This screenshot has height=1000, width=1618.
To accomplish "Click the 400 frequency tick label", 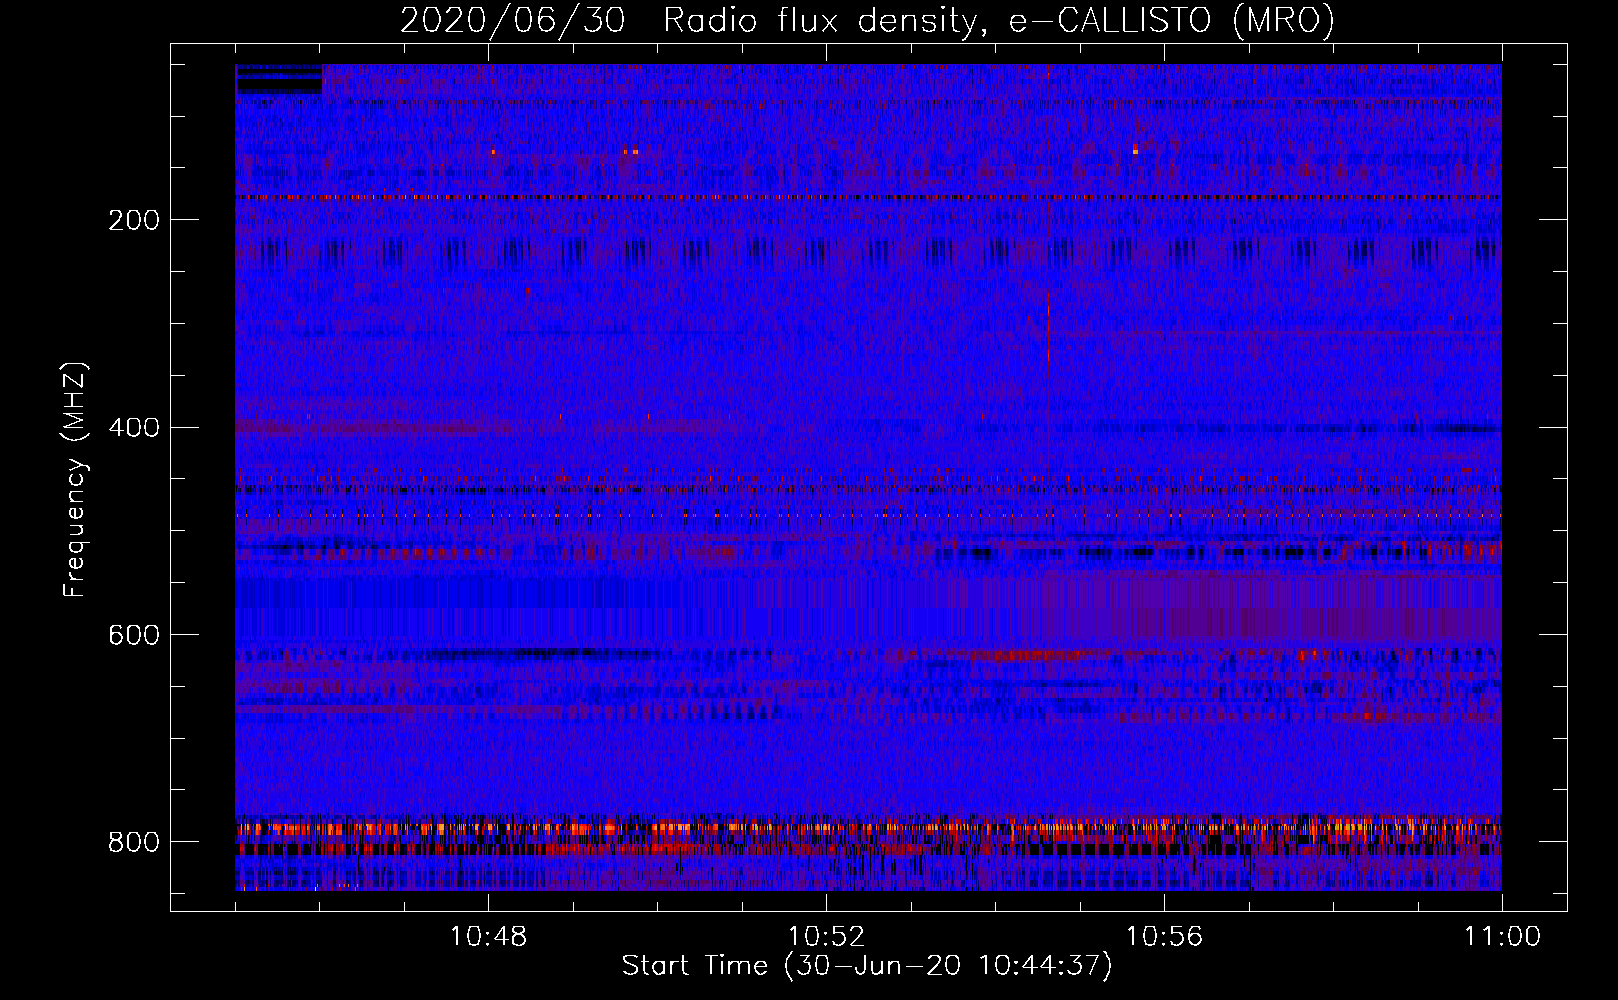I will click(x=133, y=428).
